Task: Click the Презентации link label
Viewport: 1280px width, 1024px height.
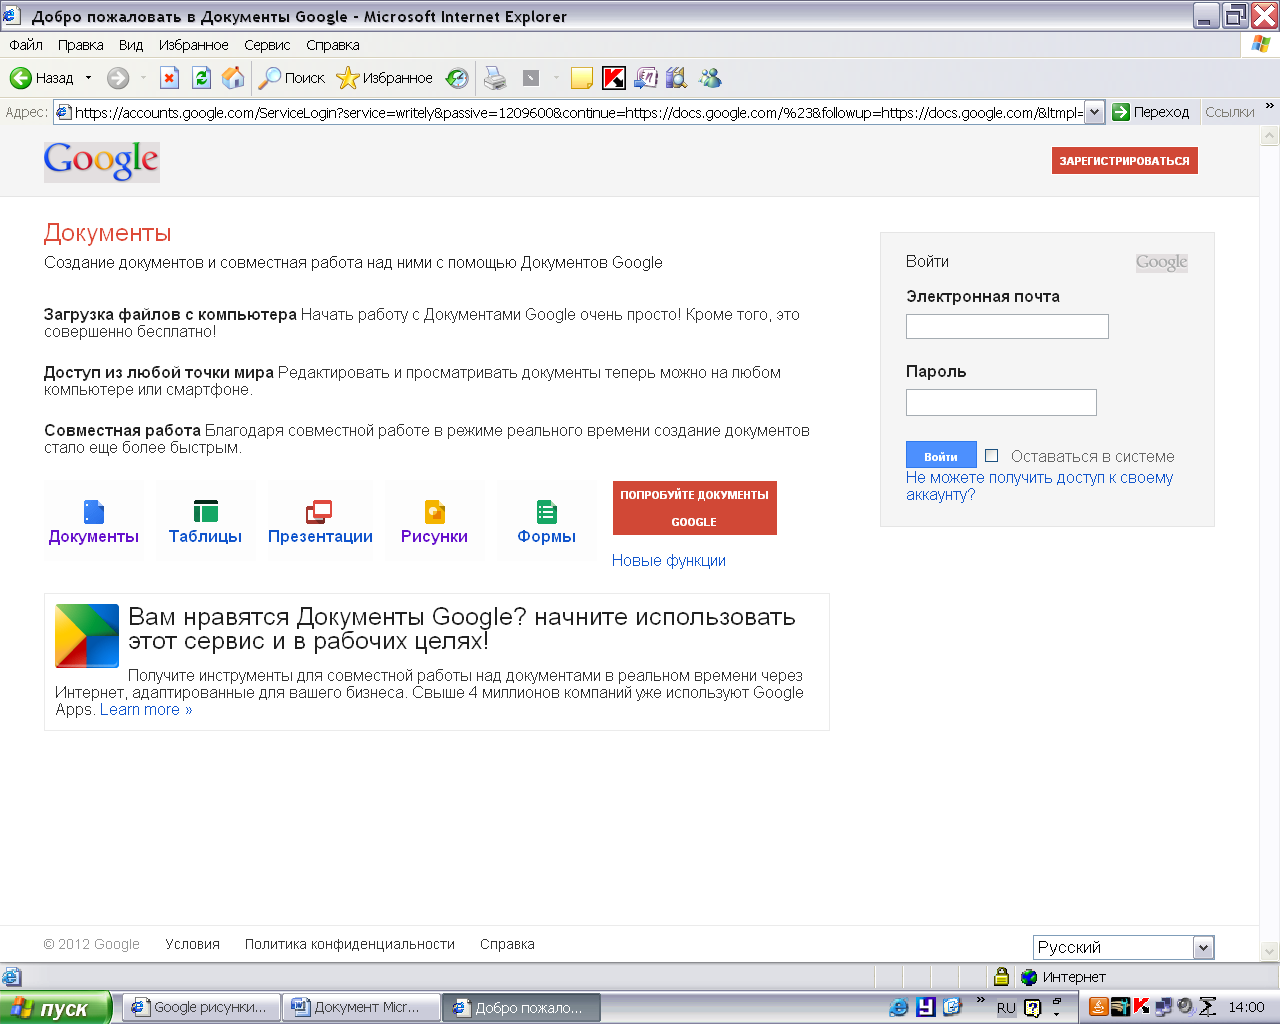Action: point(320,537)
